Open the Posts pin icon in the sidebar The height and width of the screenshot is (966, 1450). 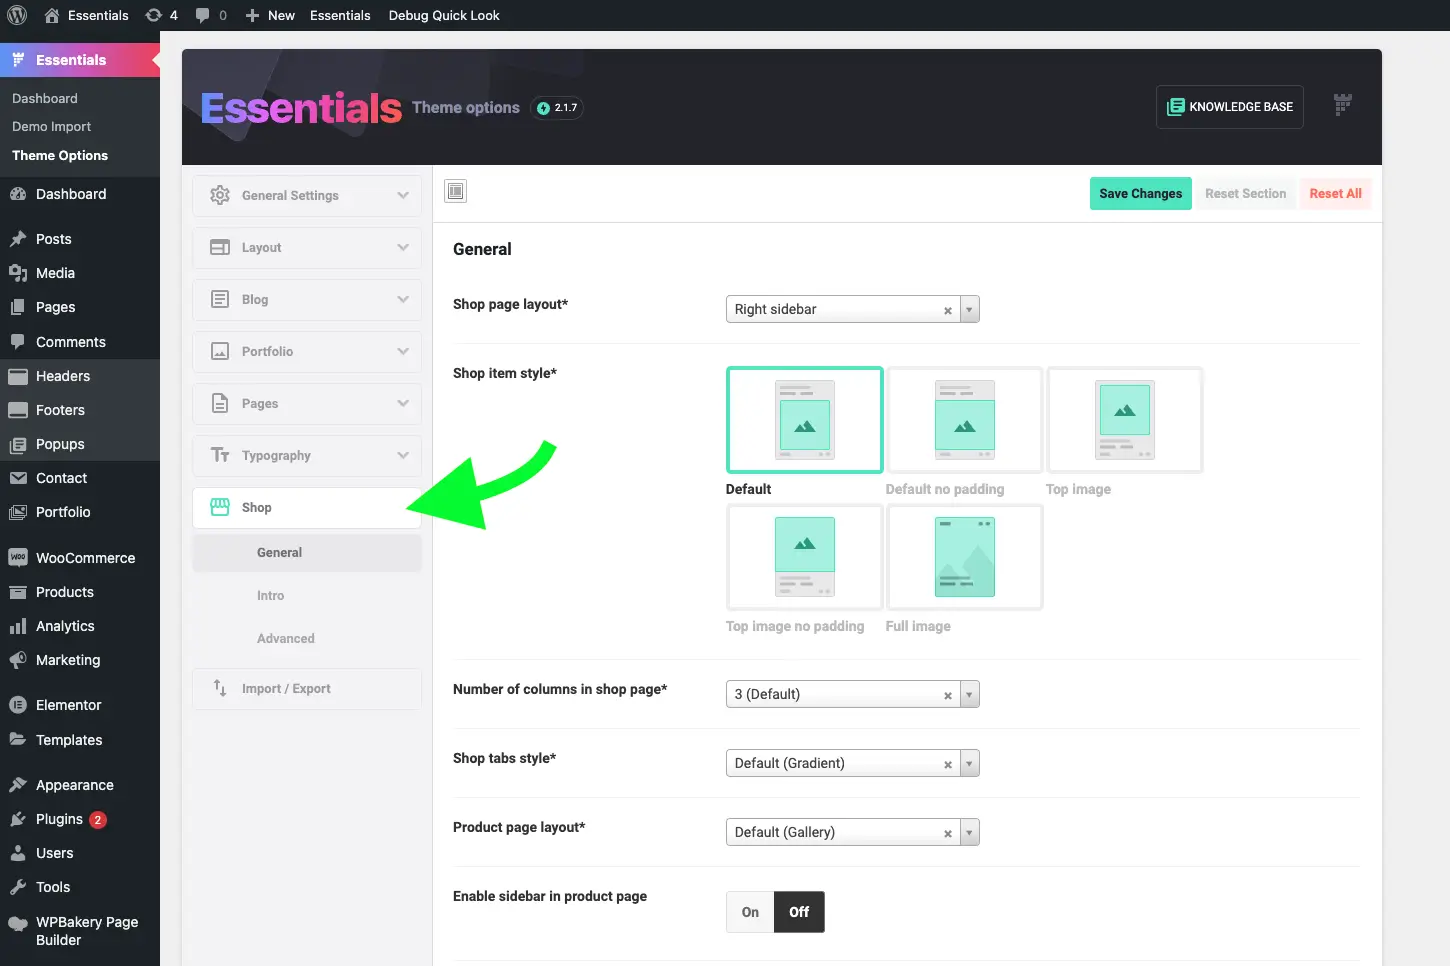click(18, 239)
